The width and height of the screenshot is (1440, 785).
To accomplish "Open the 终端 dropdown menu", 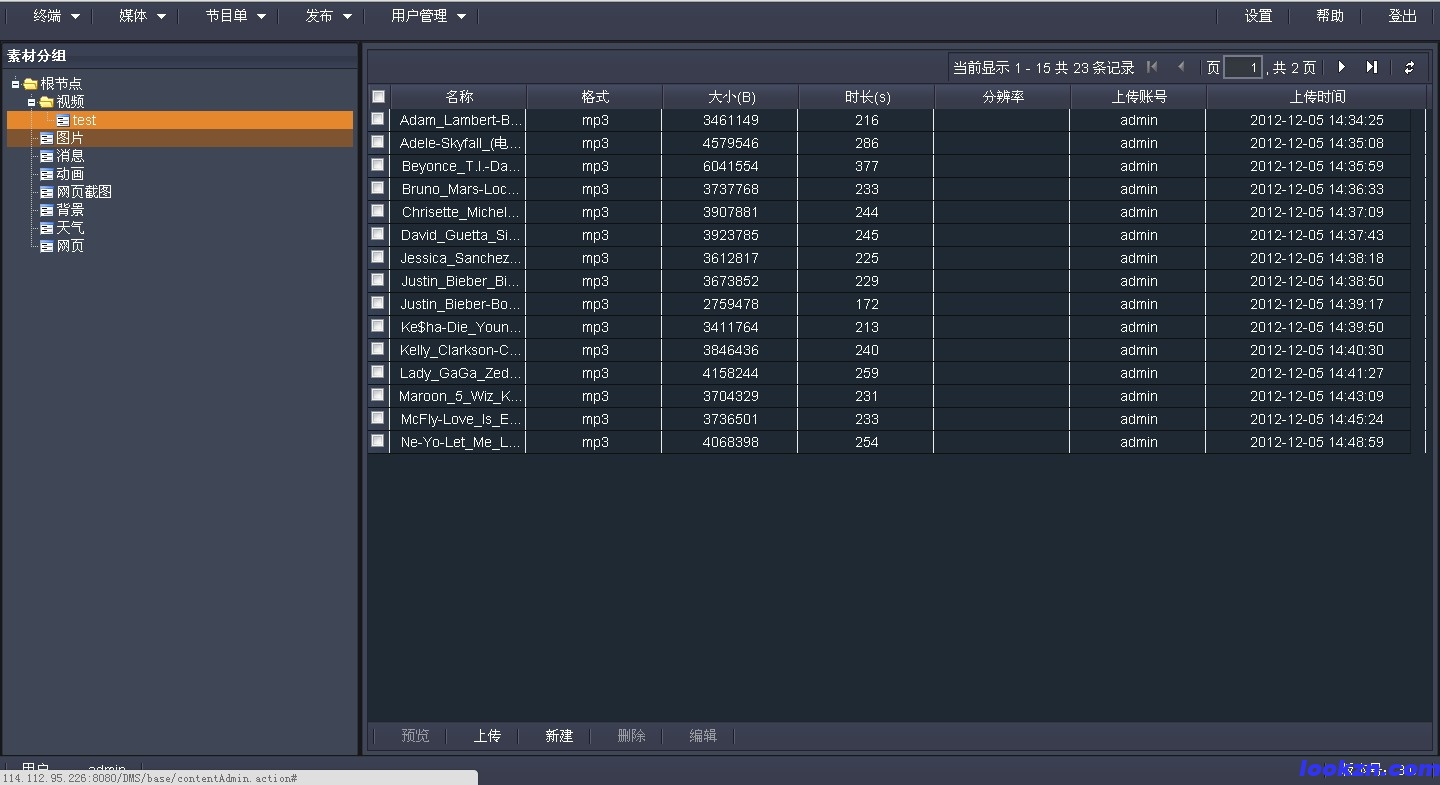I will [56, 16].
